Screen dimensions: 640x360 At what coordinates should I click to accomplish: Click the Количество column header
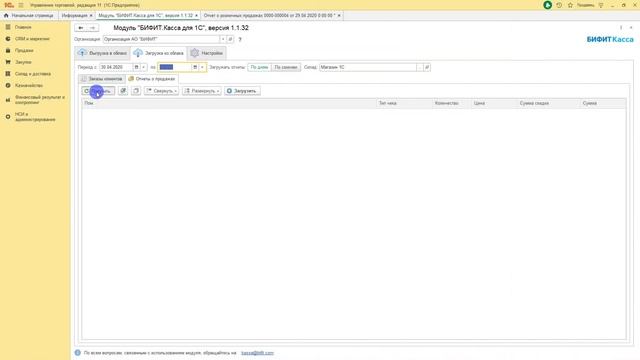click(x=452, y=103)
